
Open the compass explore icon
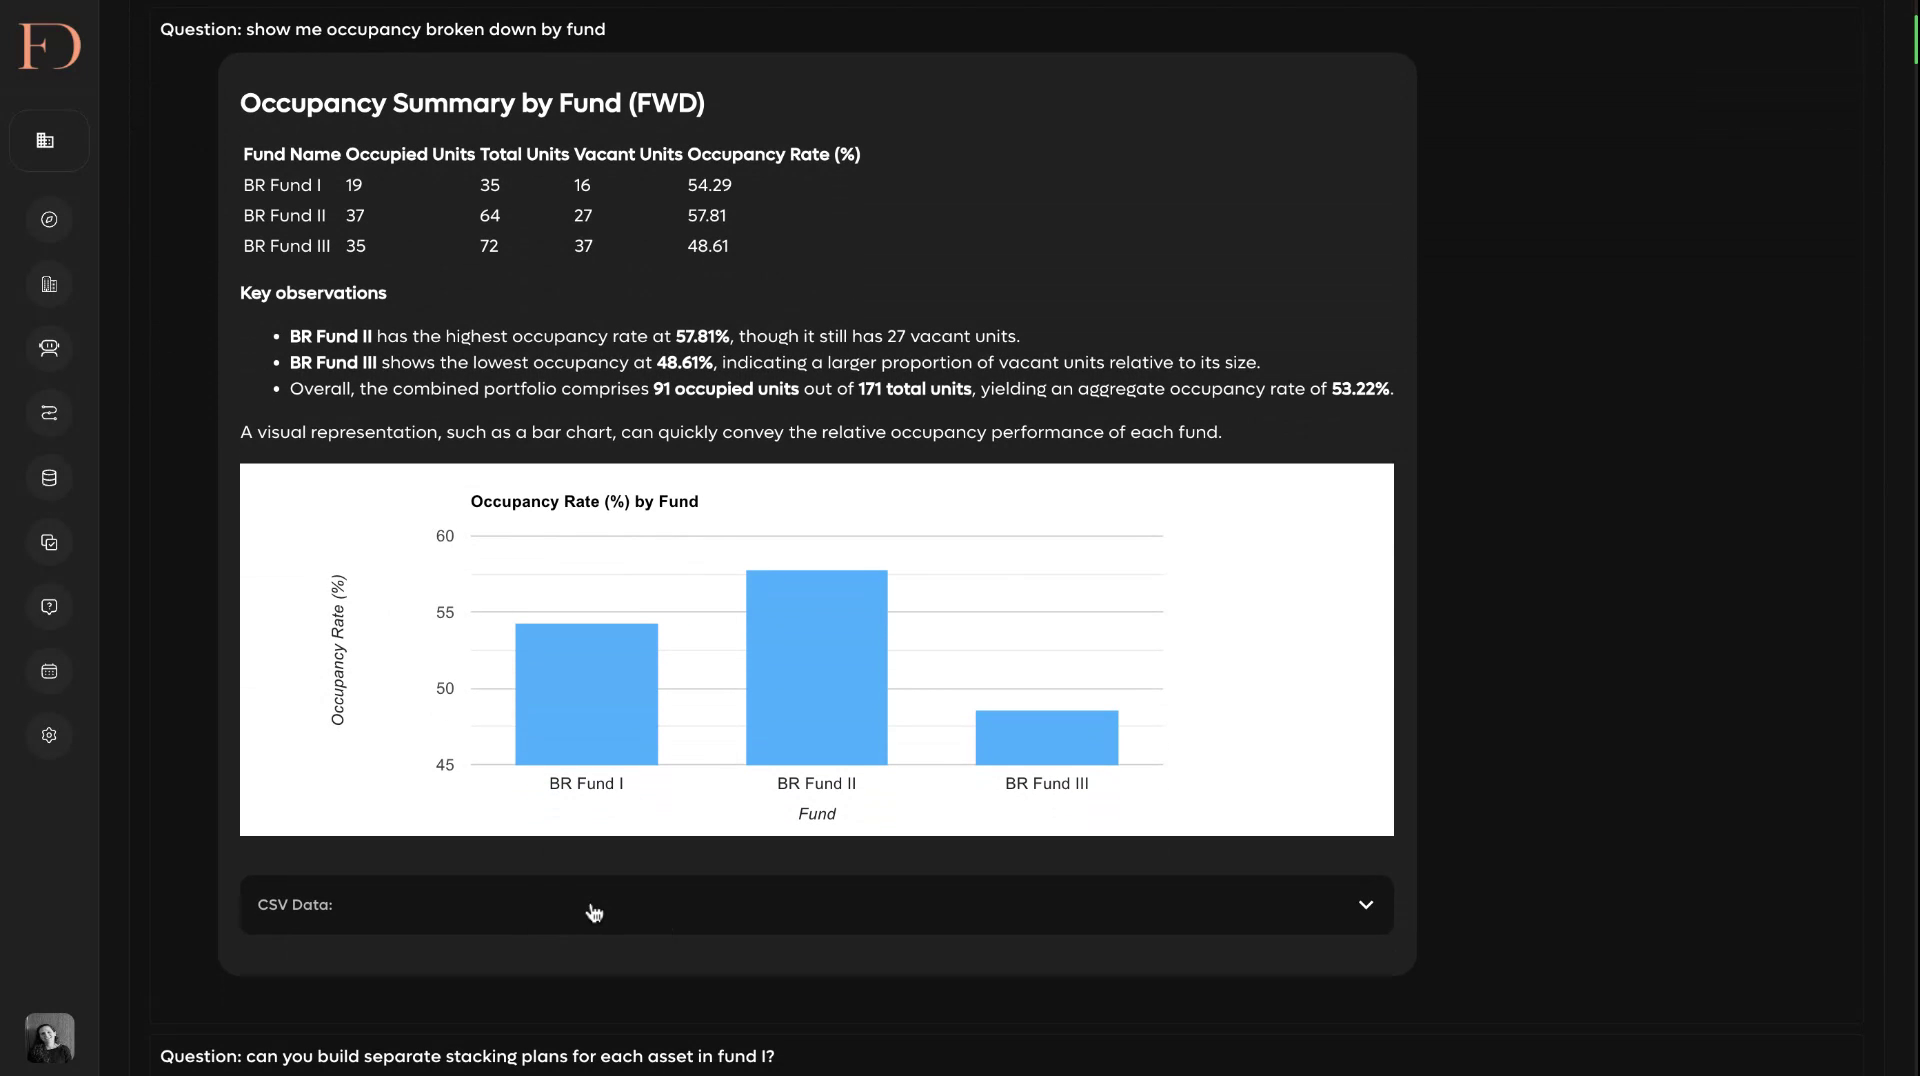(49, 220)
